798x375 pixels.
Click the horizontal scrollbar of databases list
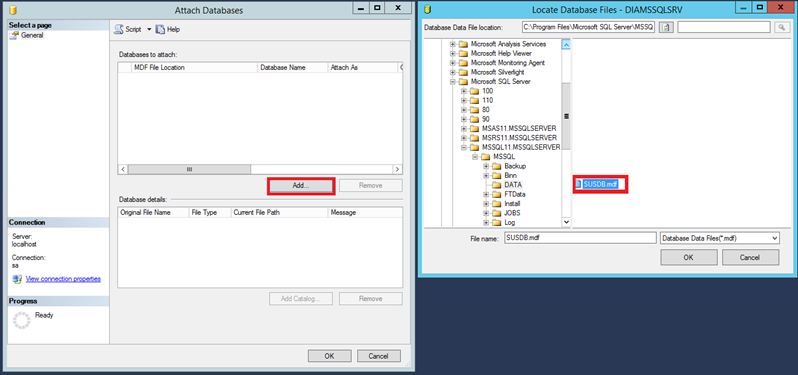coord(260,169)
